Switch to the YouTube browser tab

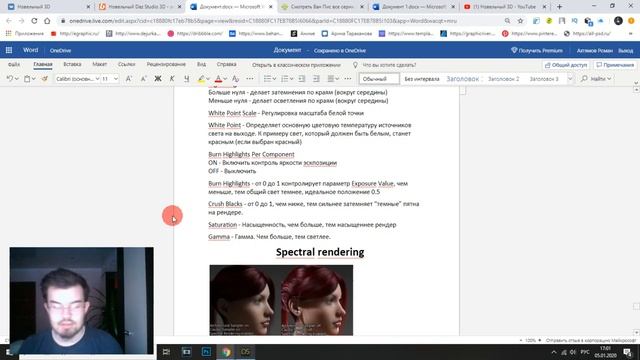click(x=506, y=7)
